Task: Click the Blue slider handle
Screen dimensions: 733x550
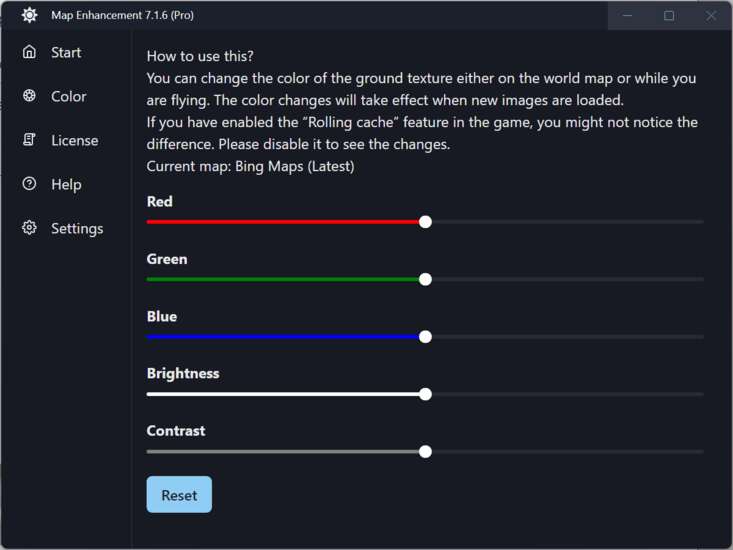Action: [425, 337]
